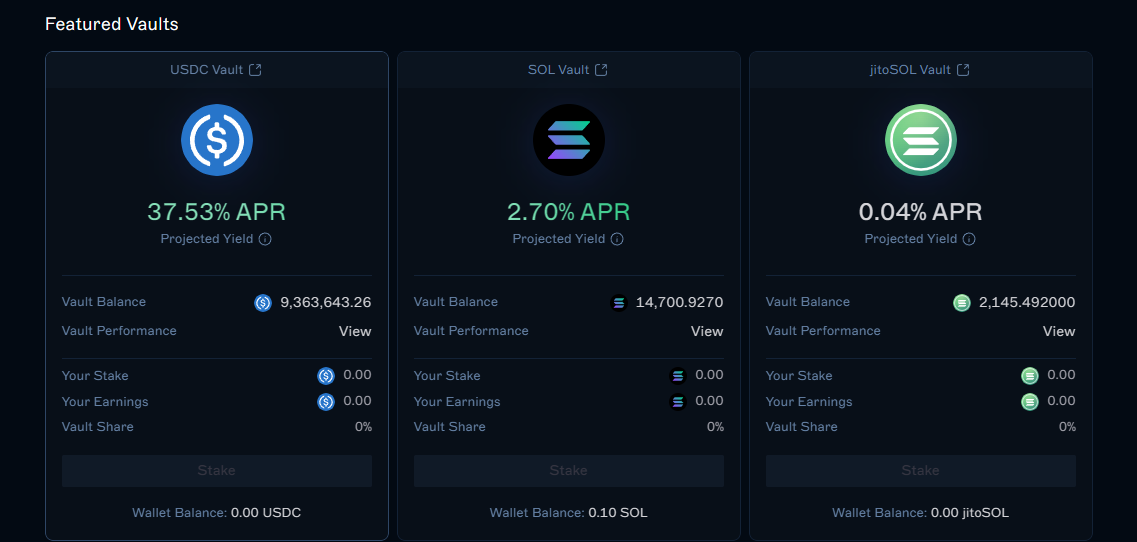Image resolution: width=1137 pixels, height=542 pixels.
Task: Click the jitoSOL Projected Yield info icon
Action: pos(969,239)
